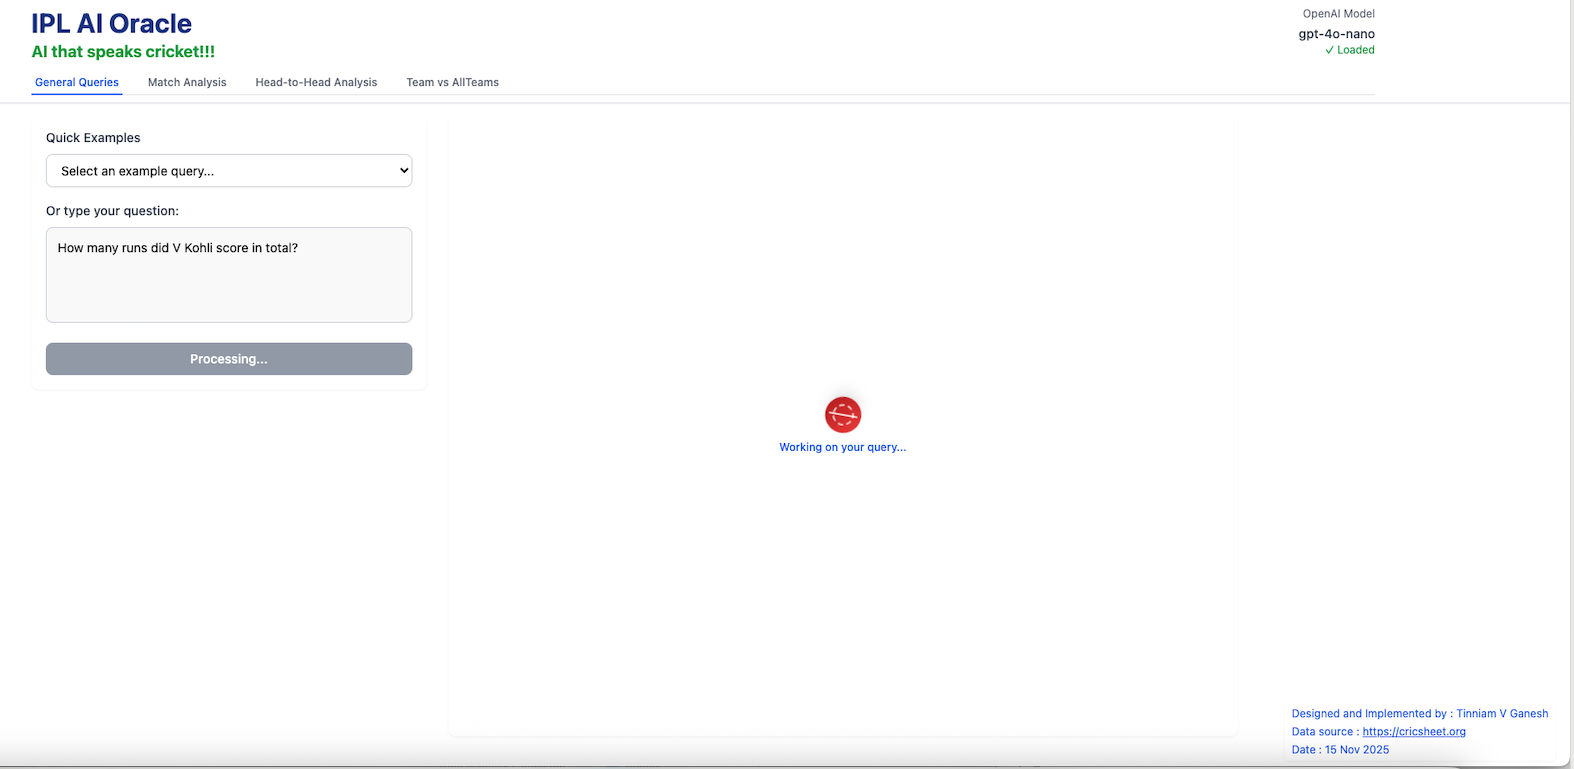The image size is (1574, 769).
Task: Click the IPL AI Oracle title heading
Action: 111,23
